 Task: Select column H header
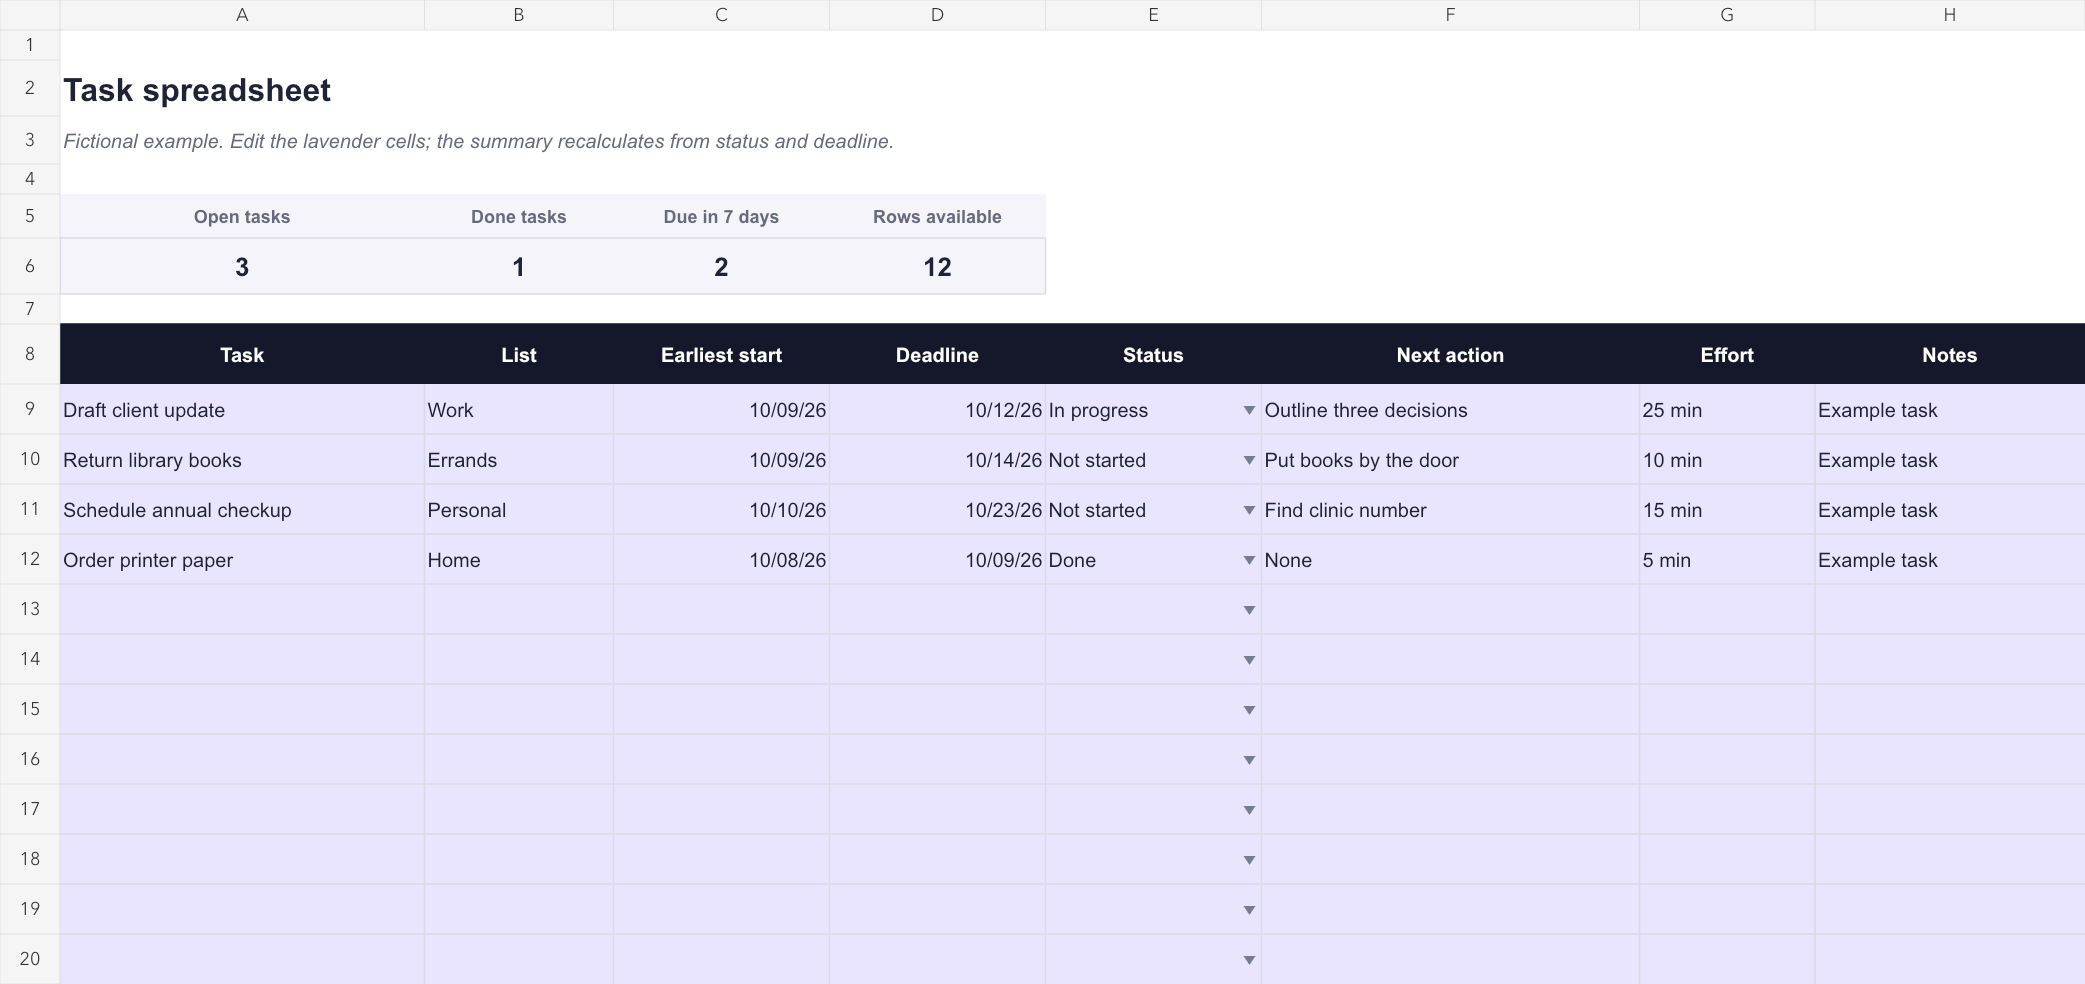point(1950,15)
